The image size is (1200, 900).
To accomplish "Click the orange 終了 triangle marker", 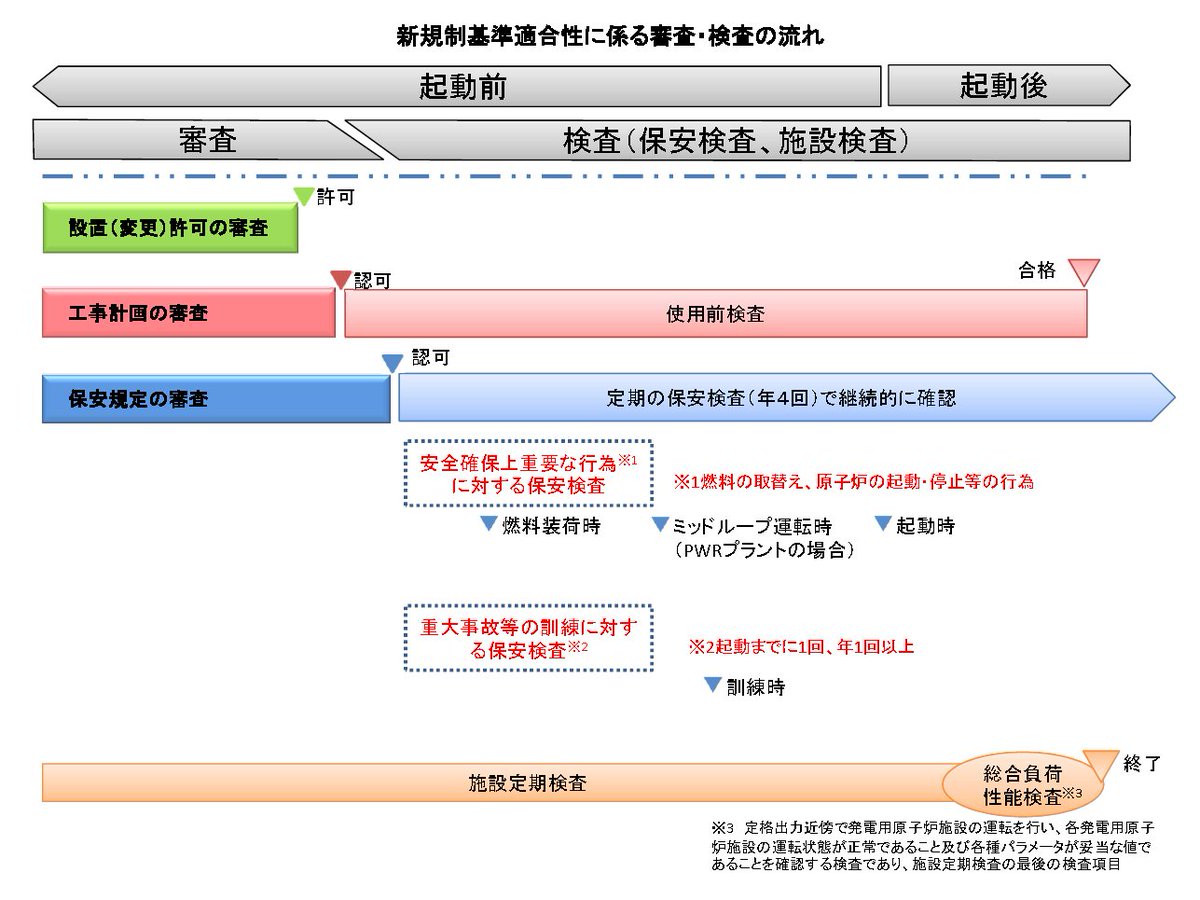I will point(1101,765).
